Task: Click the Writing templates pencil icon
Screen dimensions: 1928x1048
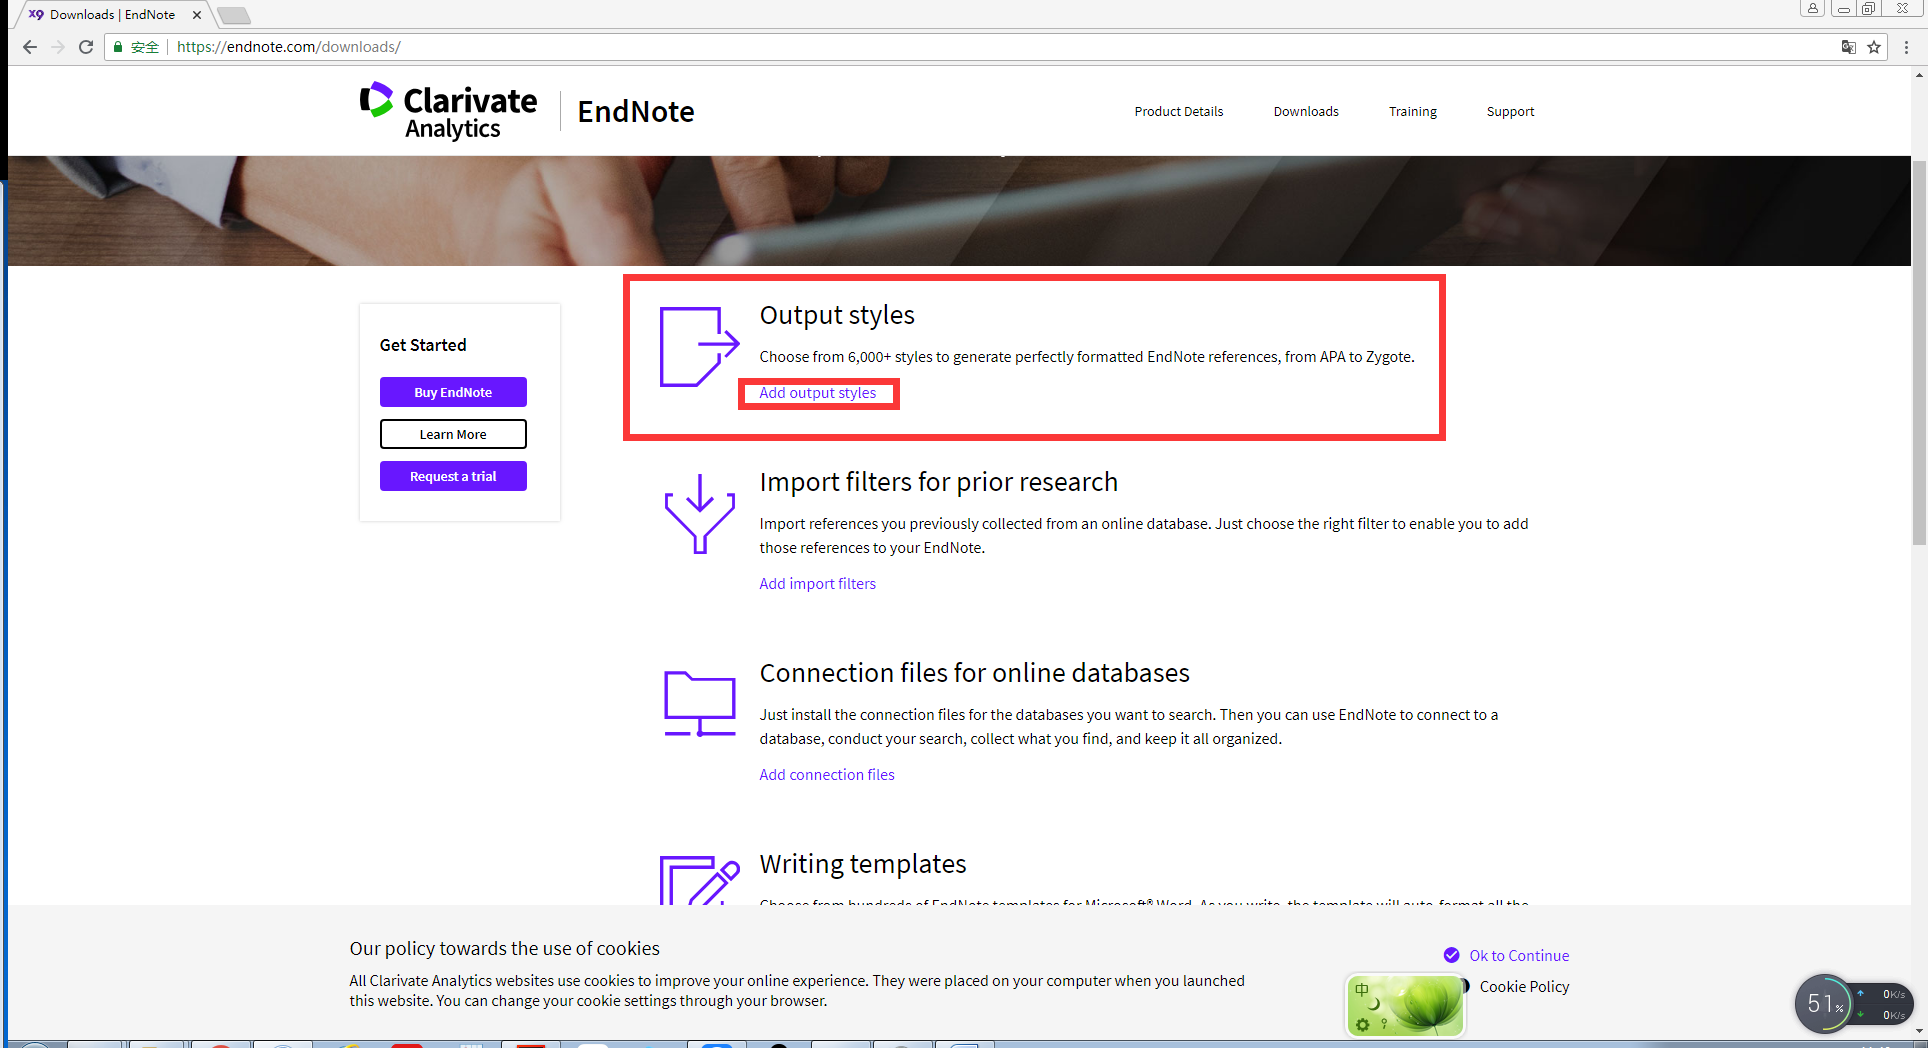Action: pyautogui.click(x=699, y=880)
